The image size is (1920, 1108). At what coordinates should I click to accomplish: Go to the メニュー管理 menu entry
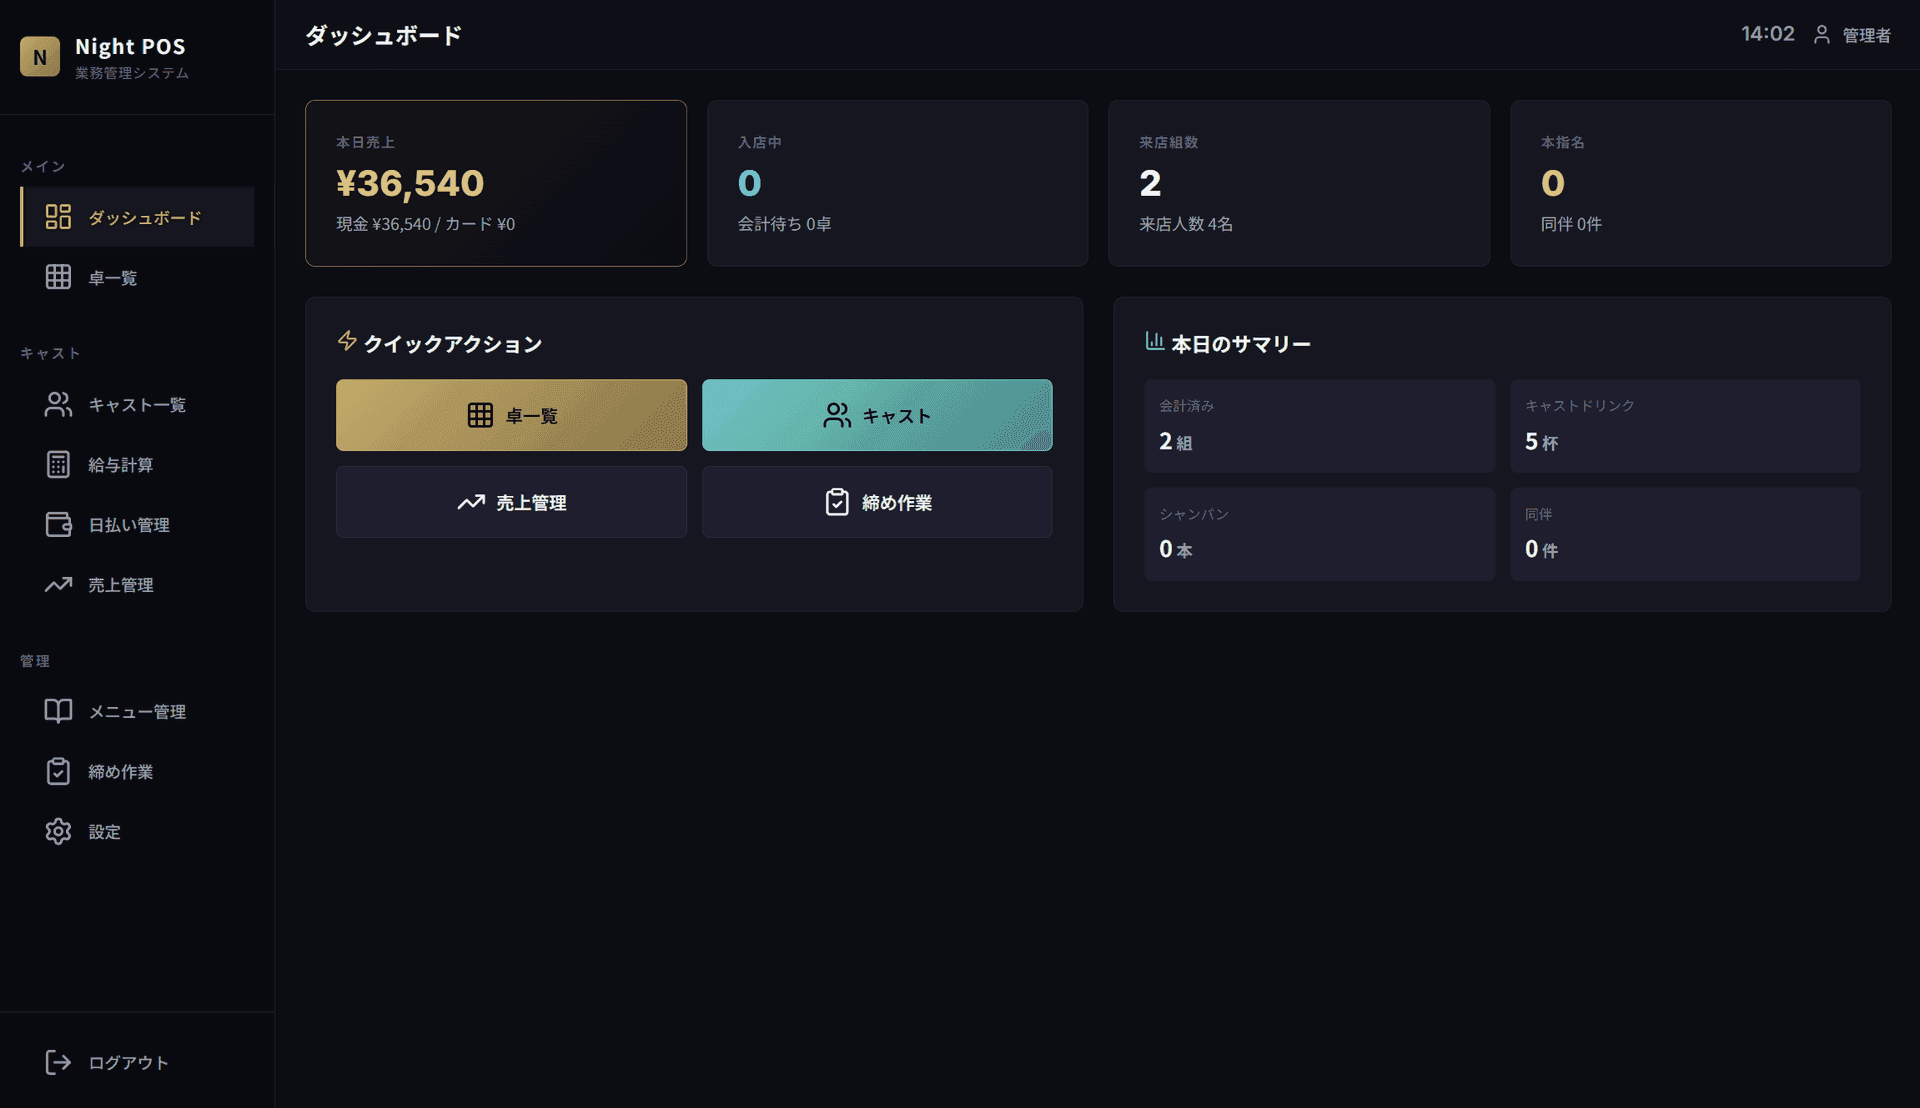tap(137, 711)
